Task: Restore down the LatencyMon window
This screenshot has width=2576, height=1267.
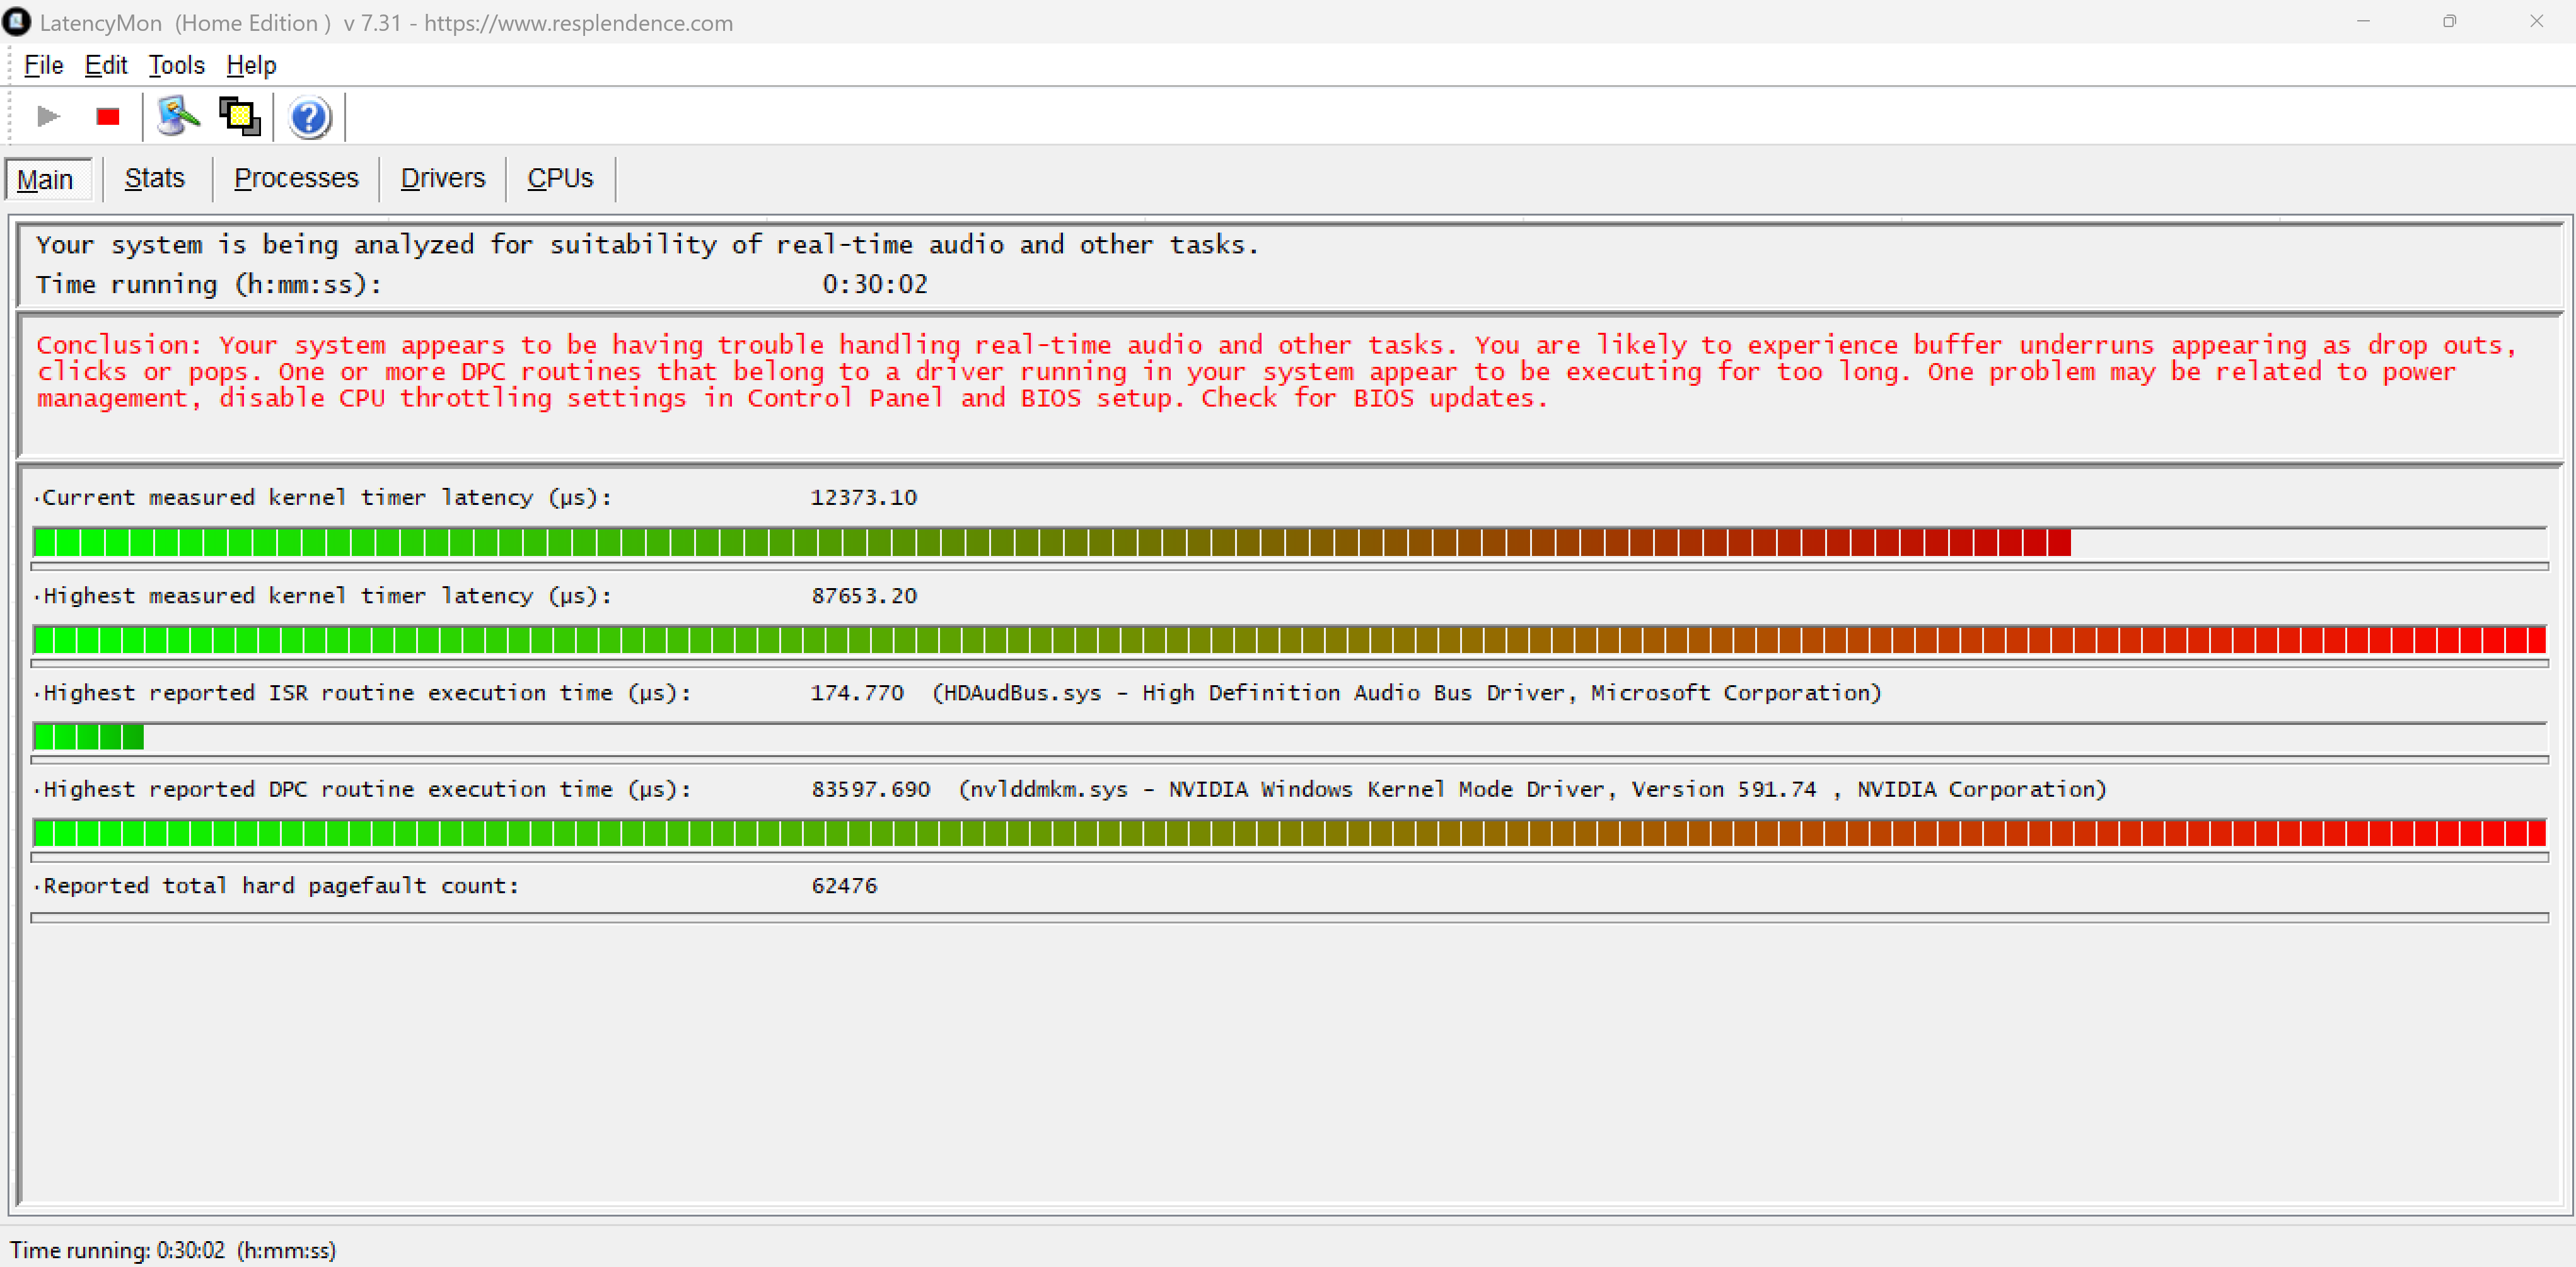Action: [2449, 21]
